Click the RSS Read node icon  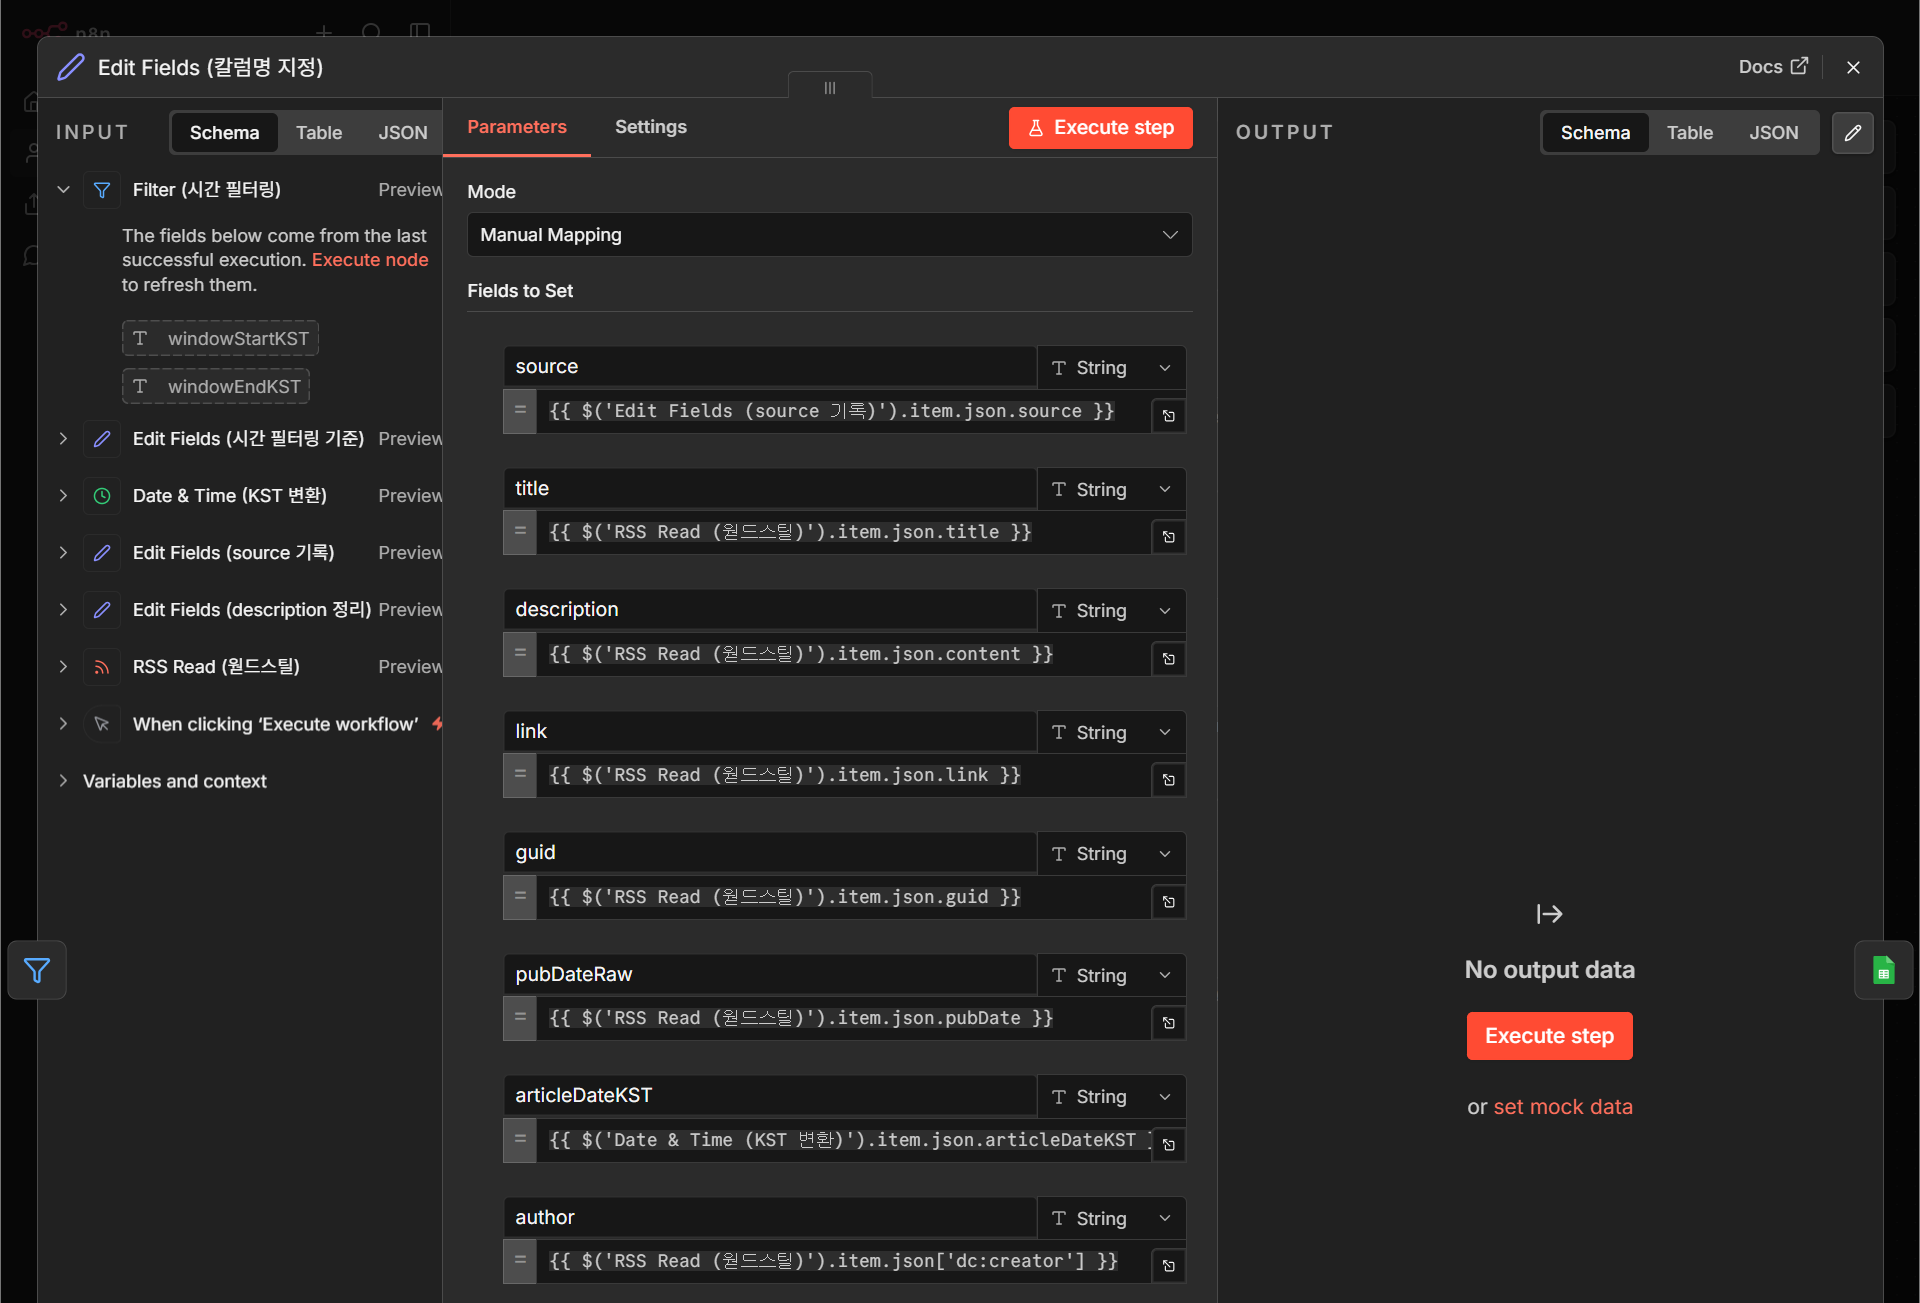(102, 667)
